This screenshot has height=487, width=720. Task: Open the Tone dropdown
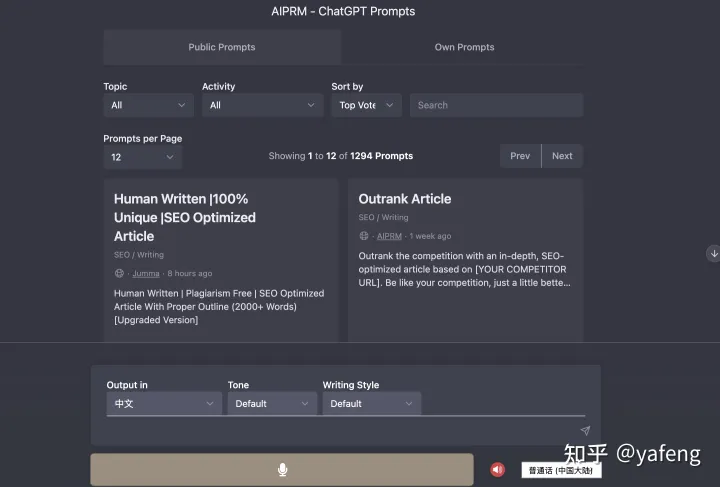pyautogui.click(x=272, y=404)
